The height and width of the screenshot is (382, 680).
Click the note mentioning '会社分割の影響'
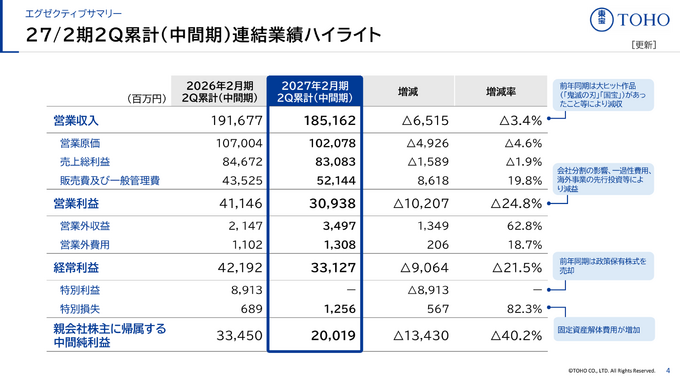click(603, 179)
